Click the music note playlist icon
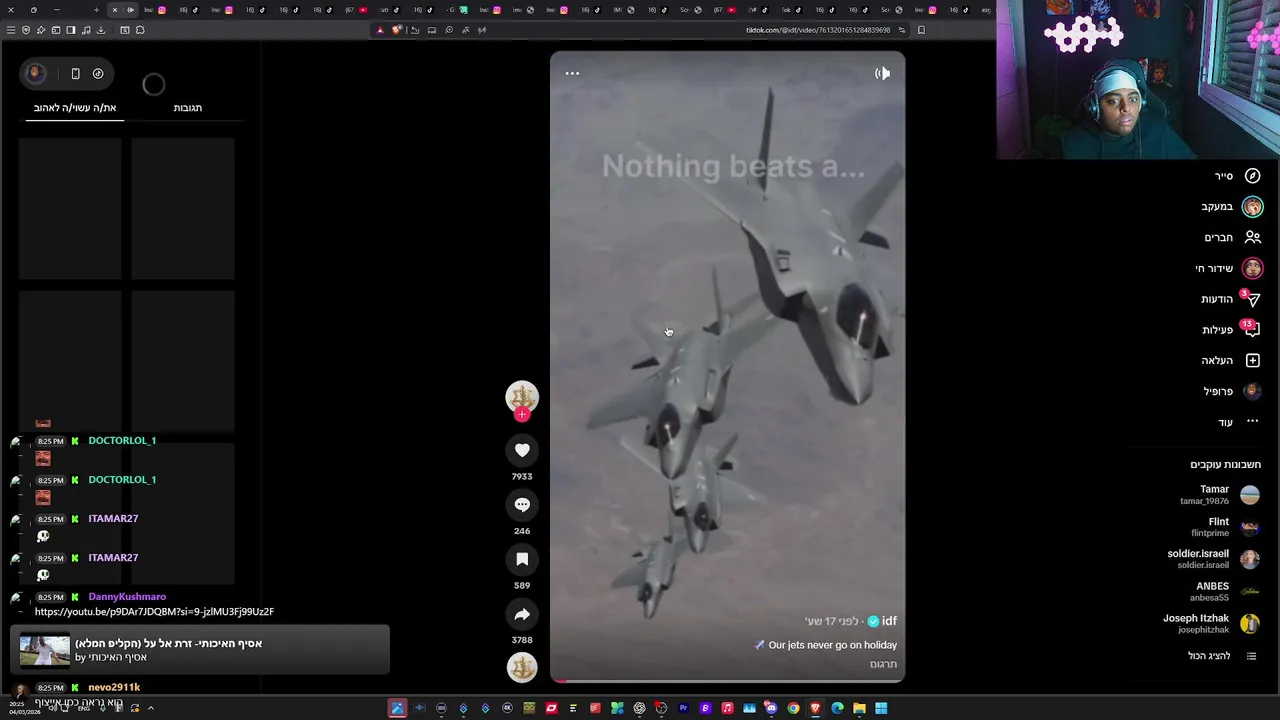This screenshot has height=720, width=1280. (x=86, y=30)
